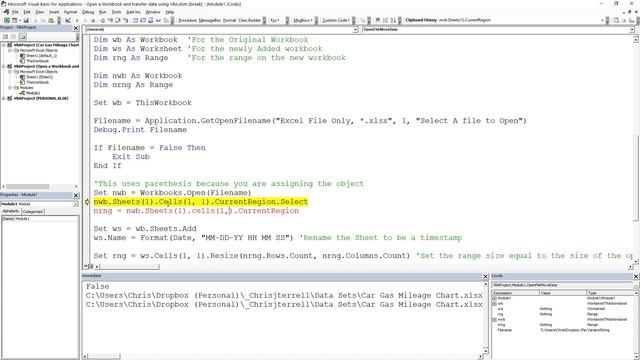
Task: Close the Locals window pane
Action: pos(636,276)
